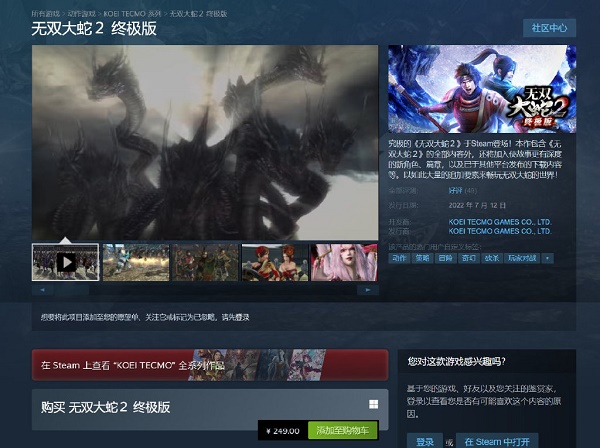Open developer KOEI TECMO GAMES link
Screen dimensions: 600x448
pyautogui.click(x=500, y=223)
